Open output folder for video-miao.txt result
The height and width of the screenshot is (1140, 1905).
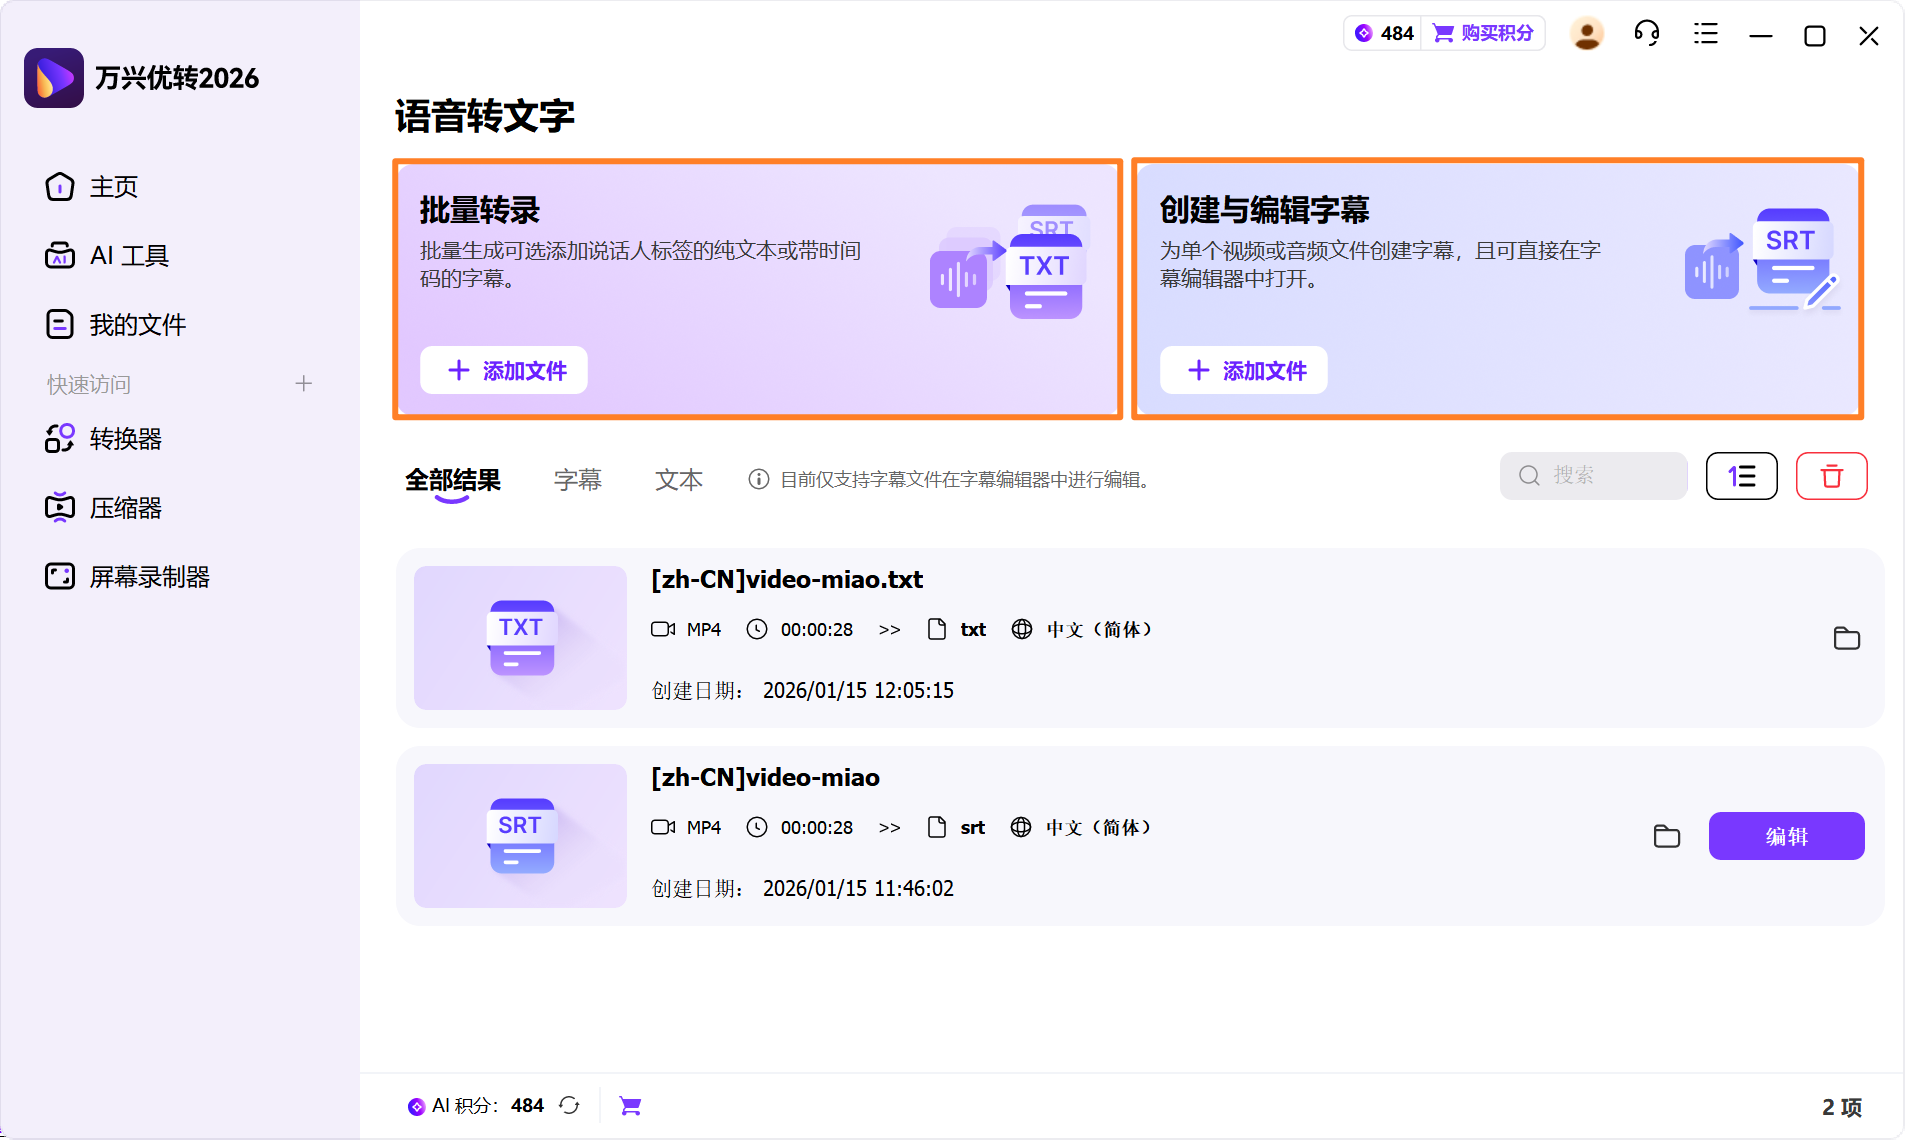[x=1845, y=638]
